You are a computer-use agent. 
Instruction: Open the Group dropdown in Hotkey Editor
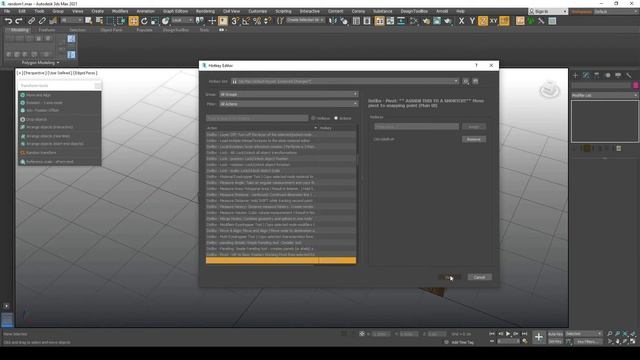[289, 94]
